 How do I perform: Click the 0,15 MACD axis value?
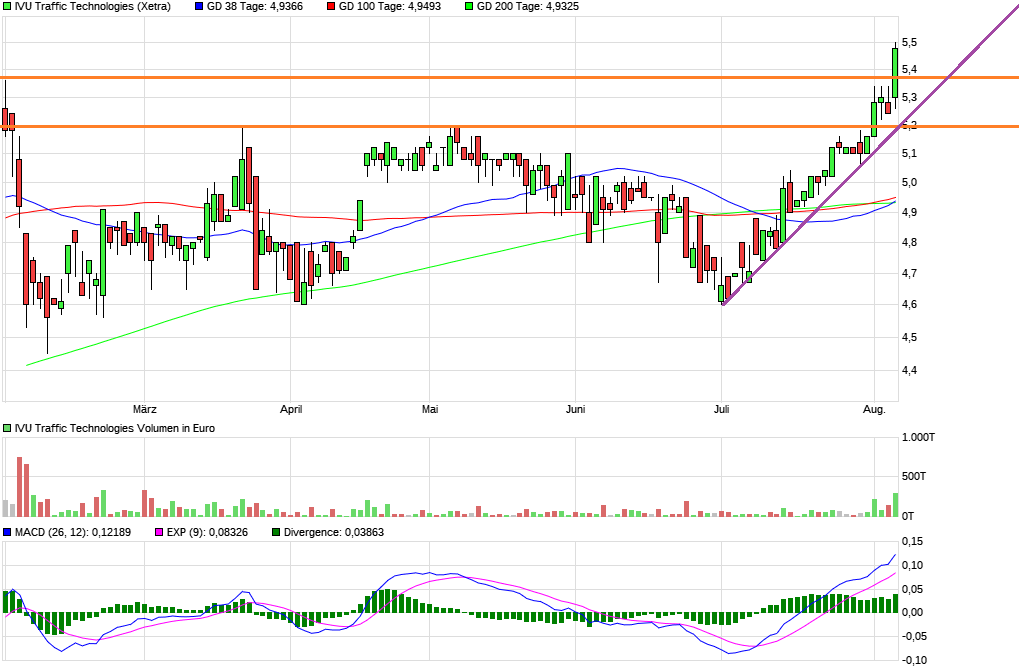coord(912,541)
